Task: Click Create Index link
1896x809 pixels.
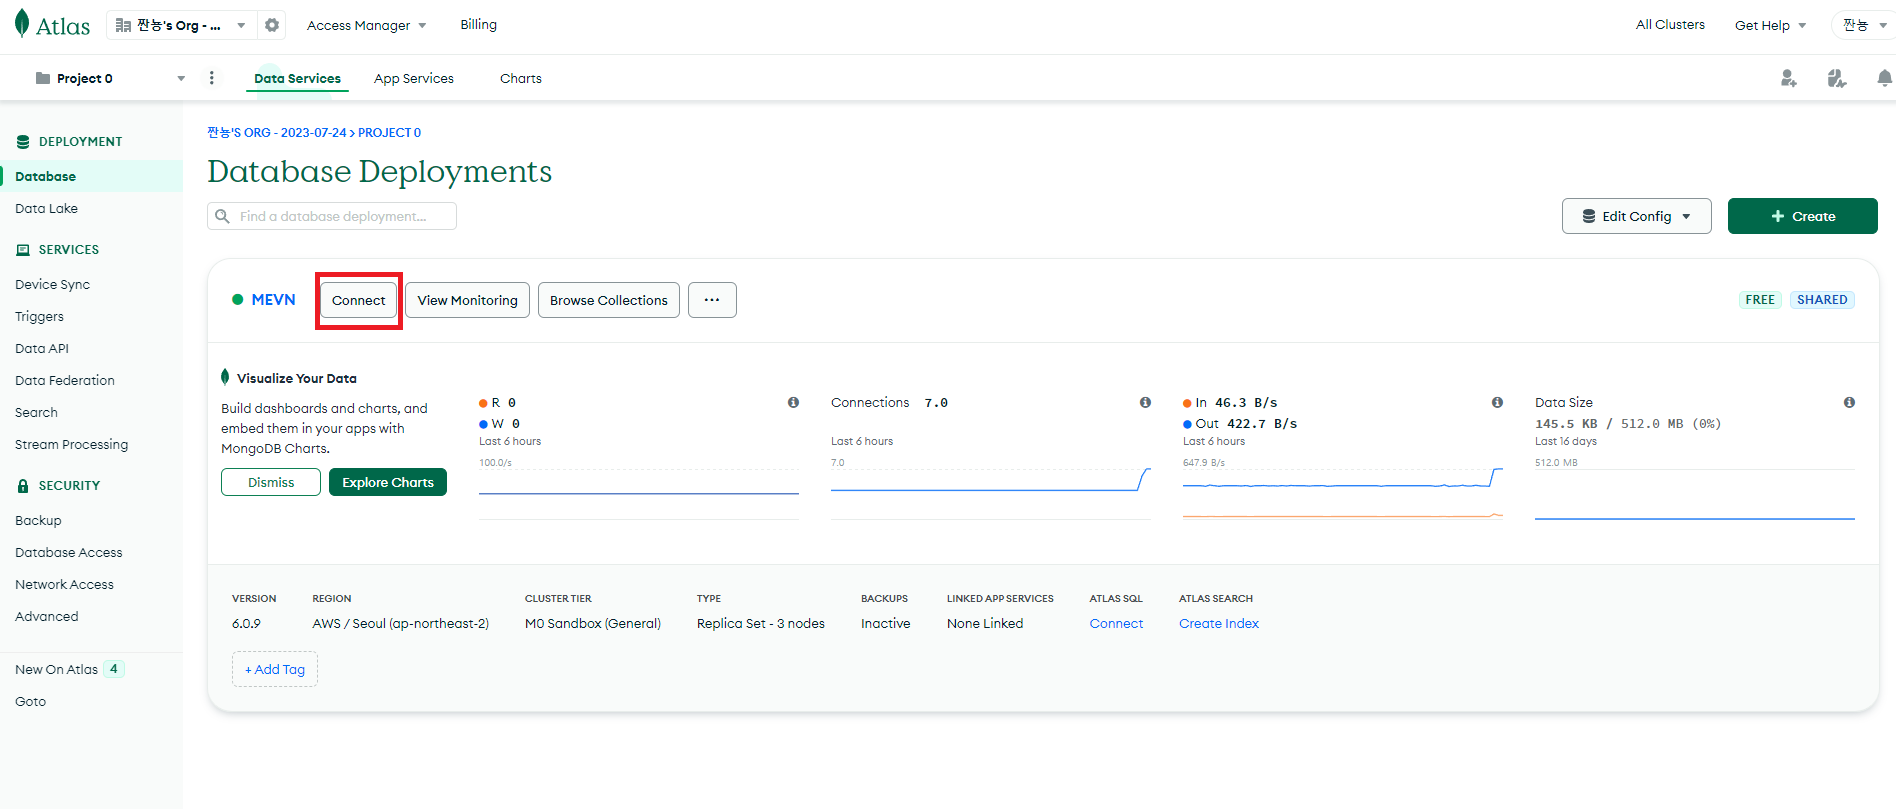Action: tap(1218, 623)
